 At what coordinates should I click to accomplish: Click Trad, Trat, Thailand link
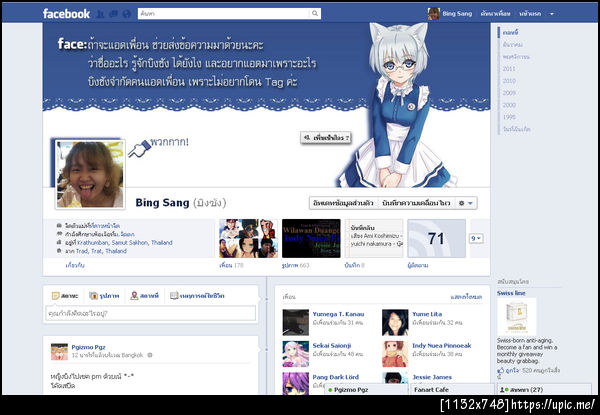coord(101,251)
